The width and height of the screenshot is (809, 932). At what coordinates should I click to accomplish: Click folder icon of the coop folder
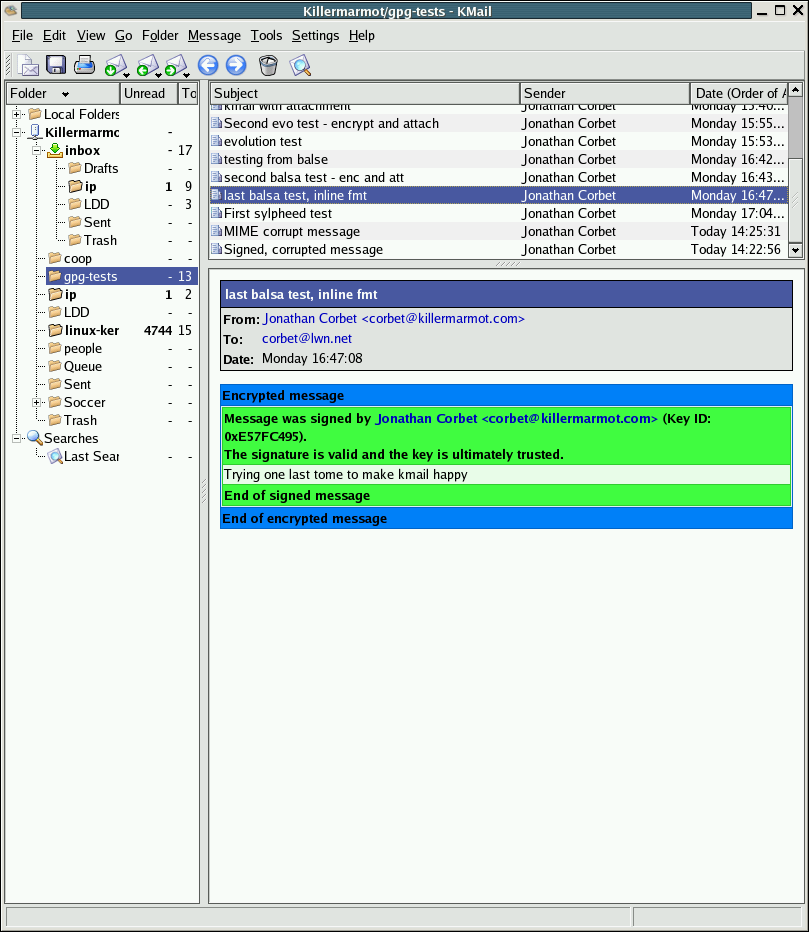click(x=55, y=258)
